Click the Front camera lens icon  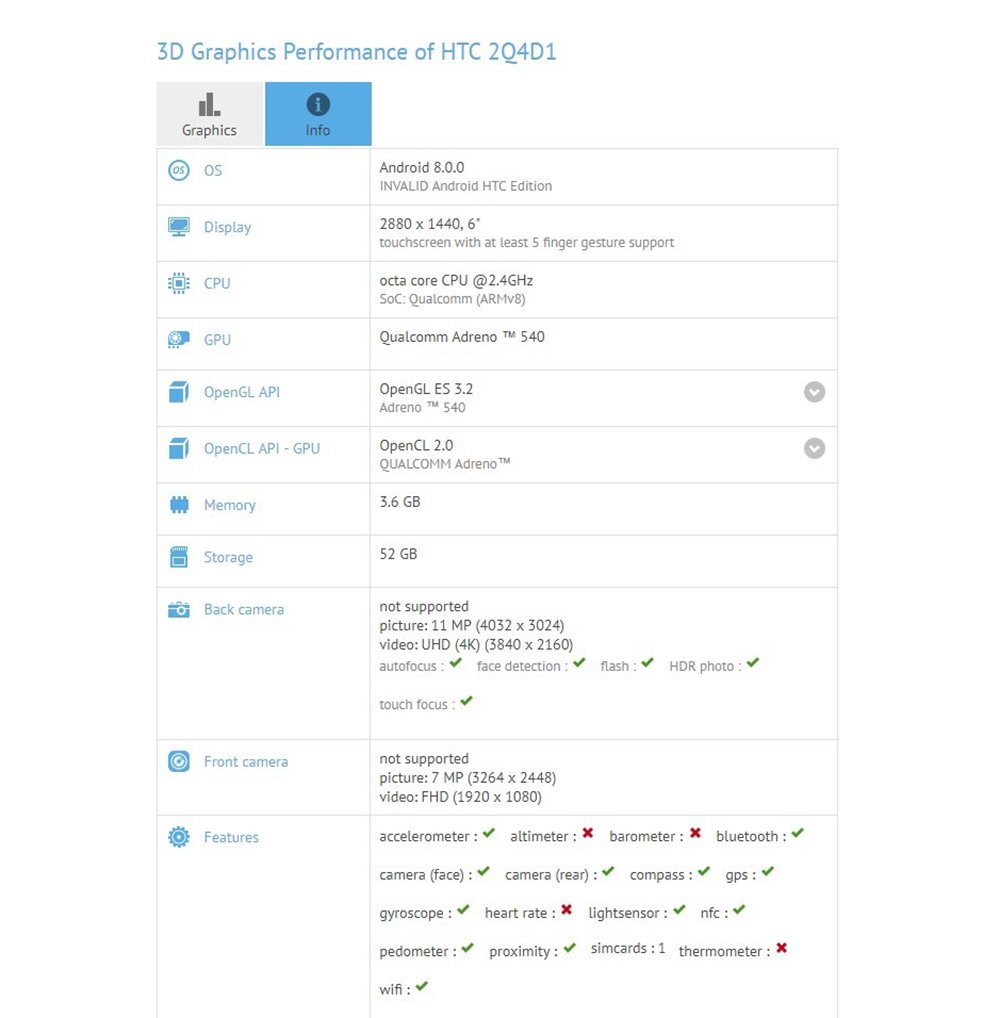(x=179, y=762)
